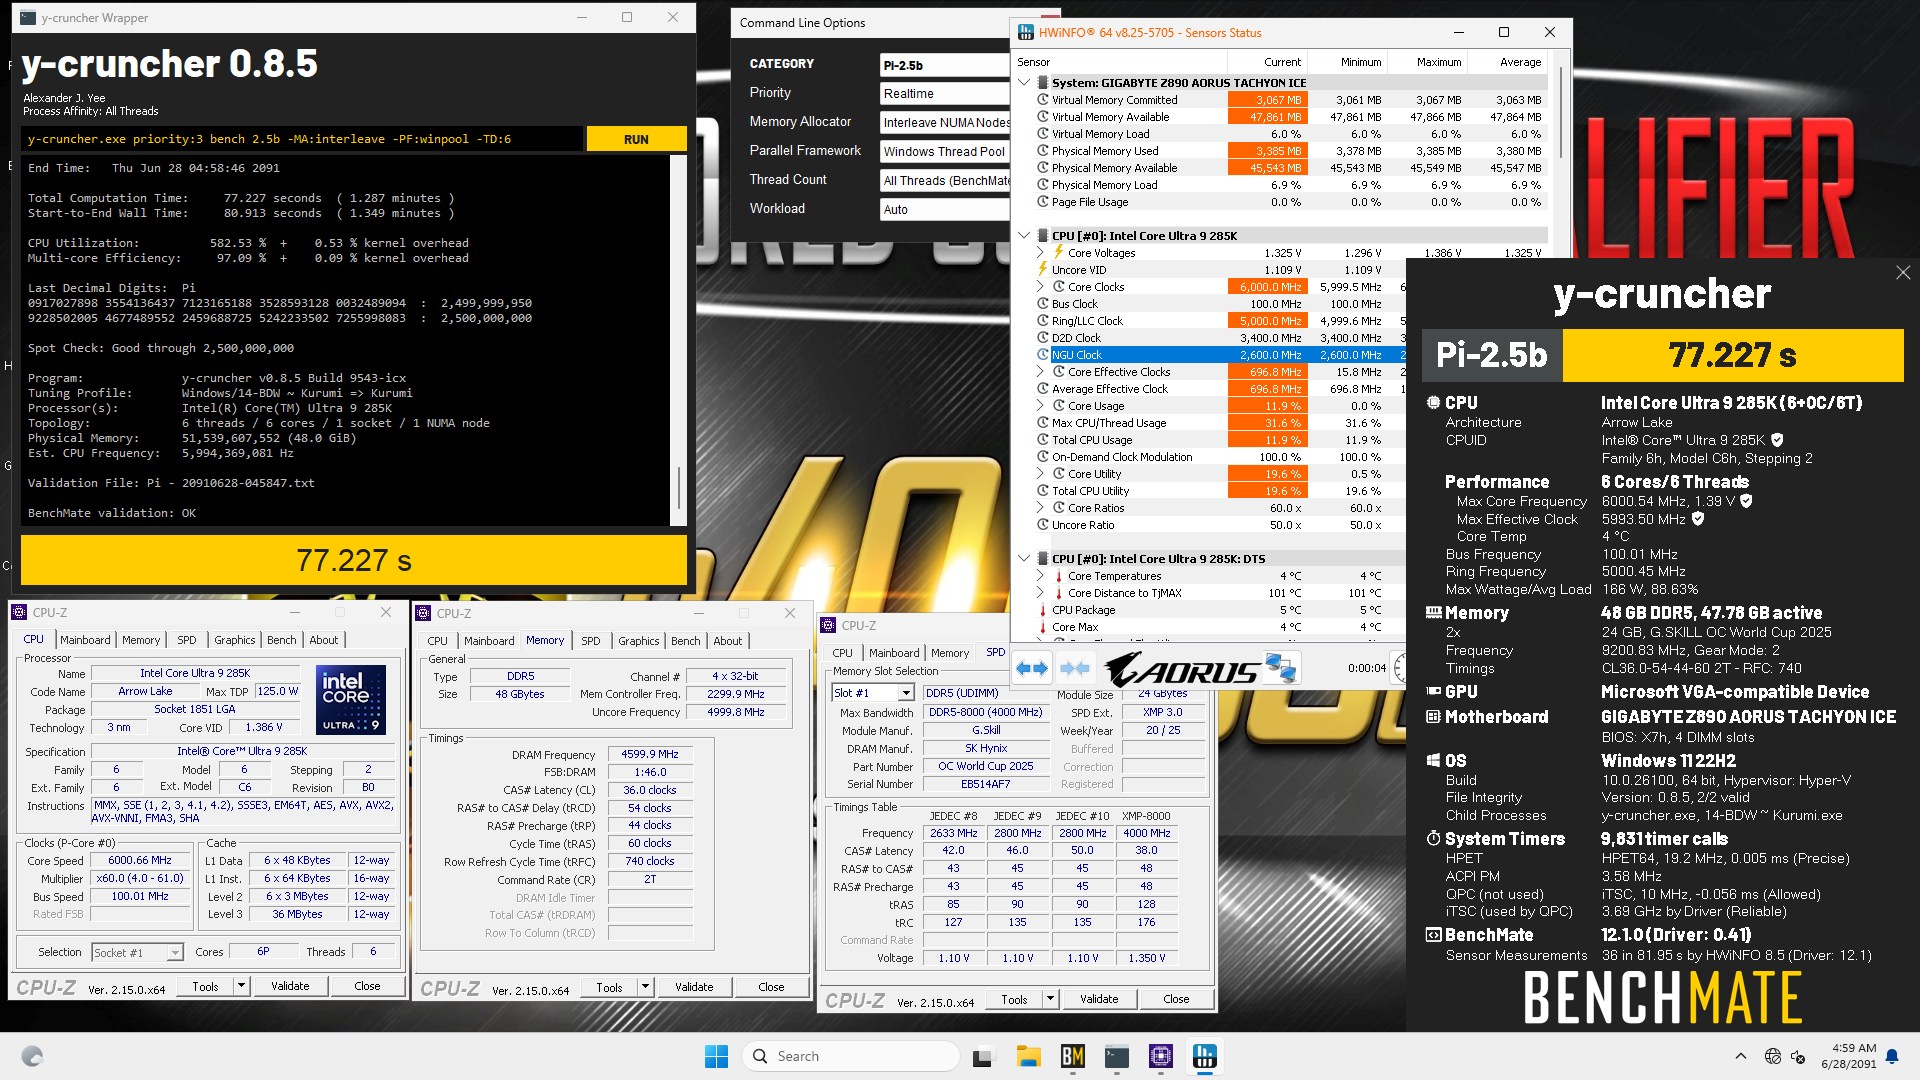
Task: Click the verified shield next to CPUID
Action: coord(1777,440)
